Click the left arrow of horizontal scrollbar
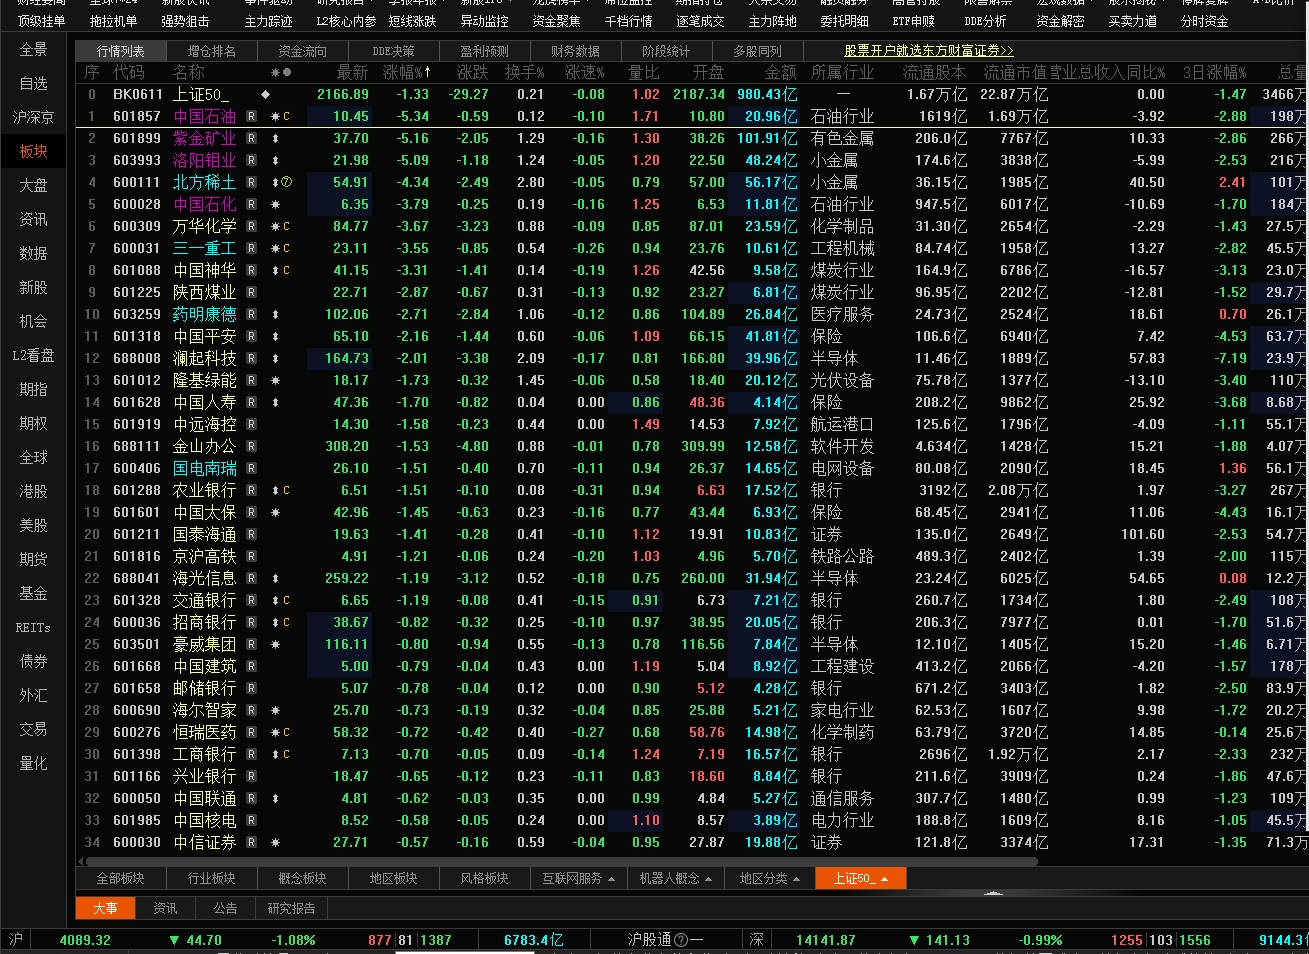The image size is (1309, 954). pos(81,861)
